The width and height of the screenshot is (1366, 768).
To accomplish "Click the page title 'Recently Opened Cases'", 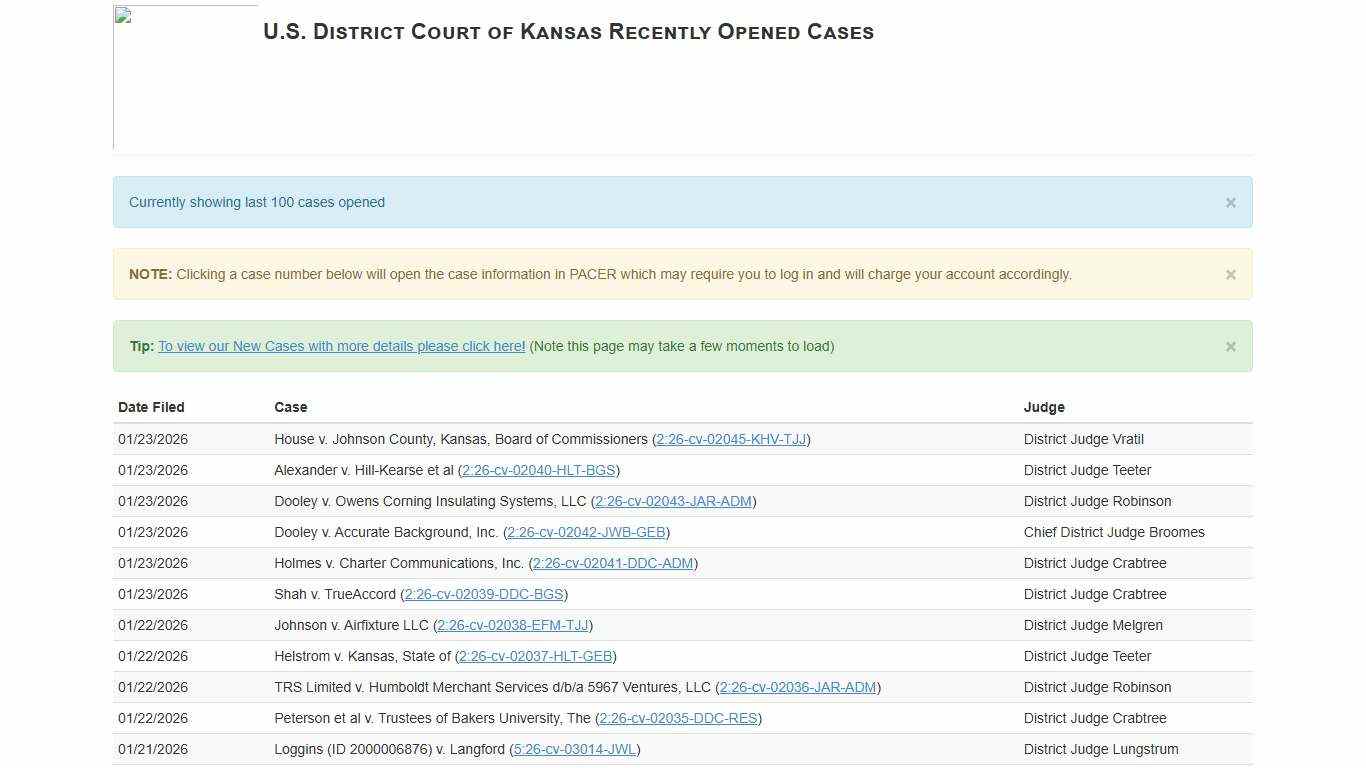I will [568, 31].
